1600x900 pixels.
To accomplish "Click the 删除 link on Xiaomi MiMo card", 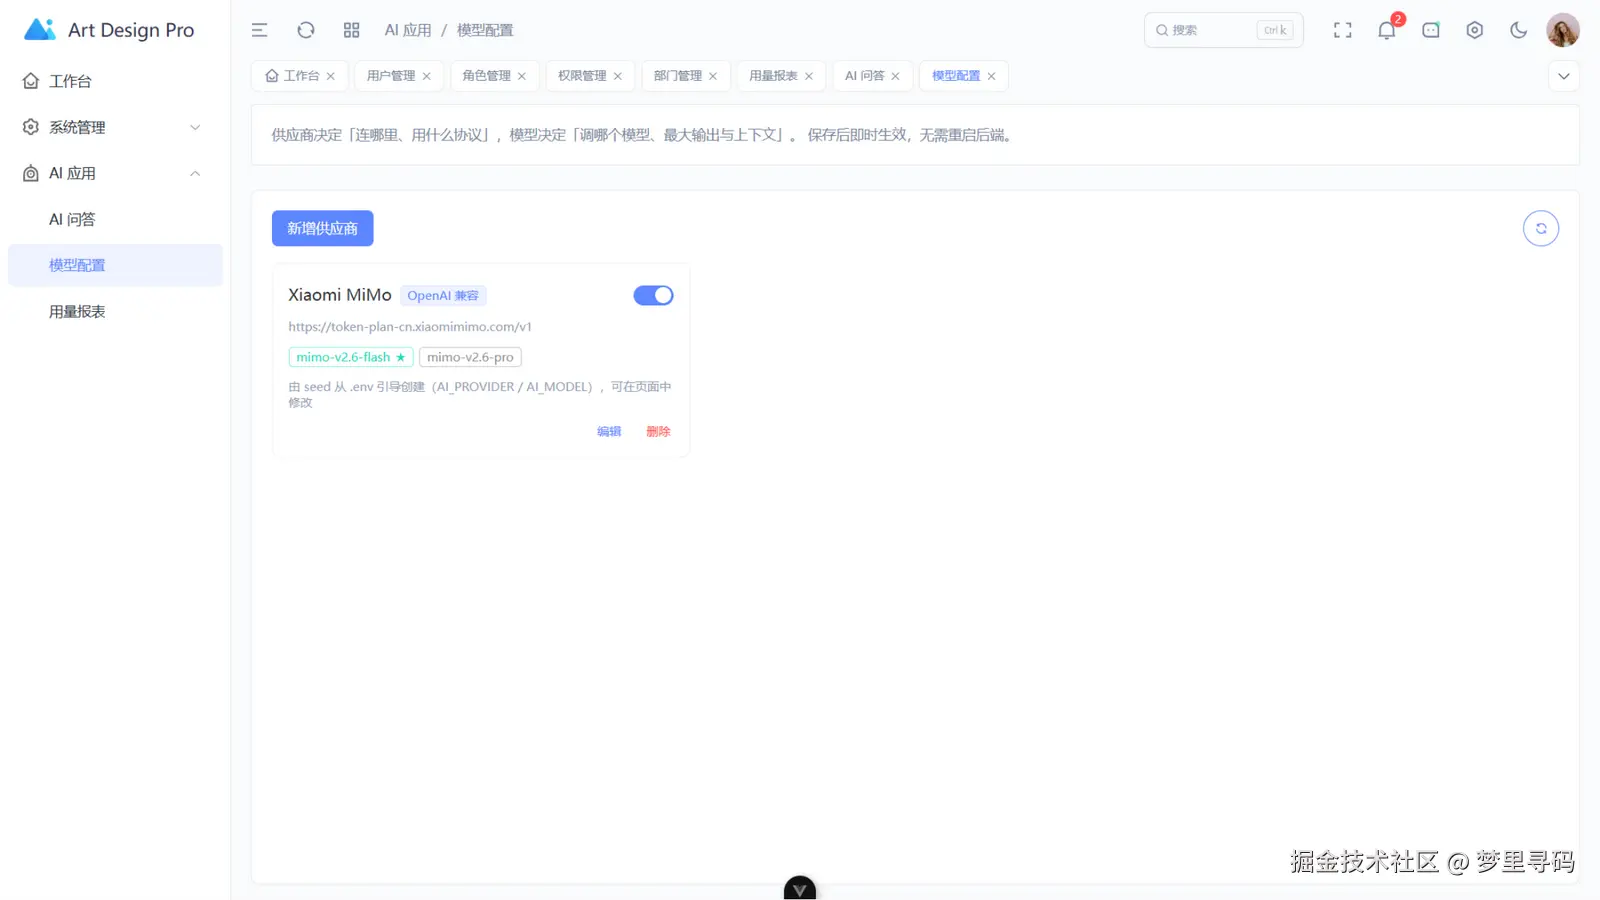I will click(x=658, y=431).
